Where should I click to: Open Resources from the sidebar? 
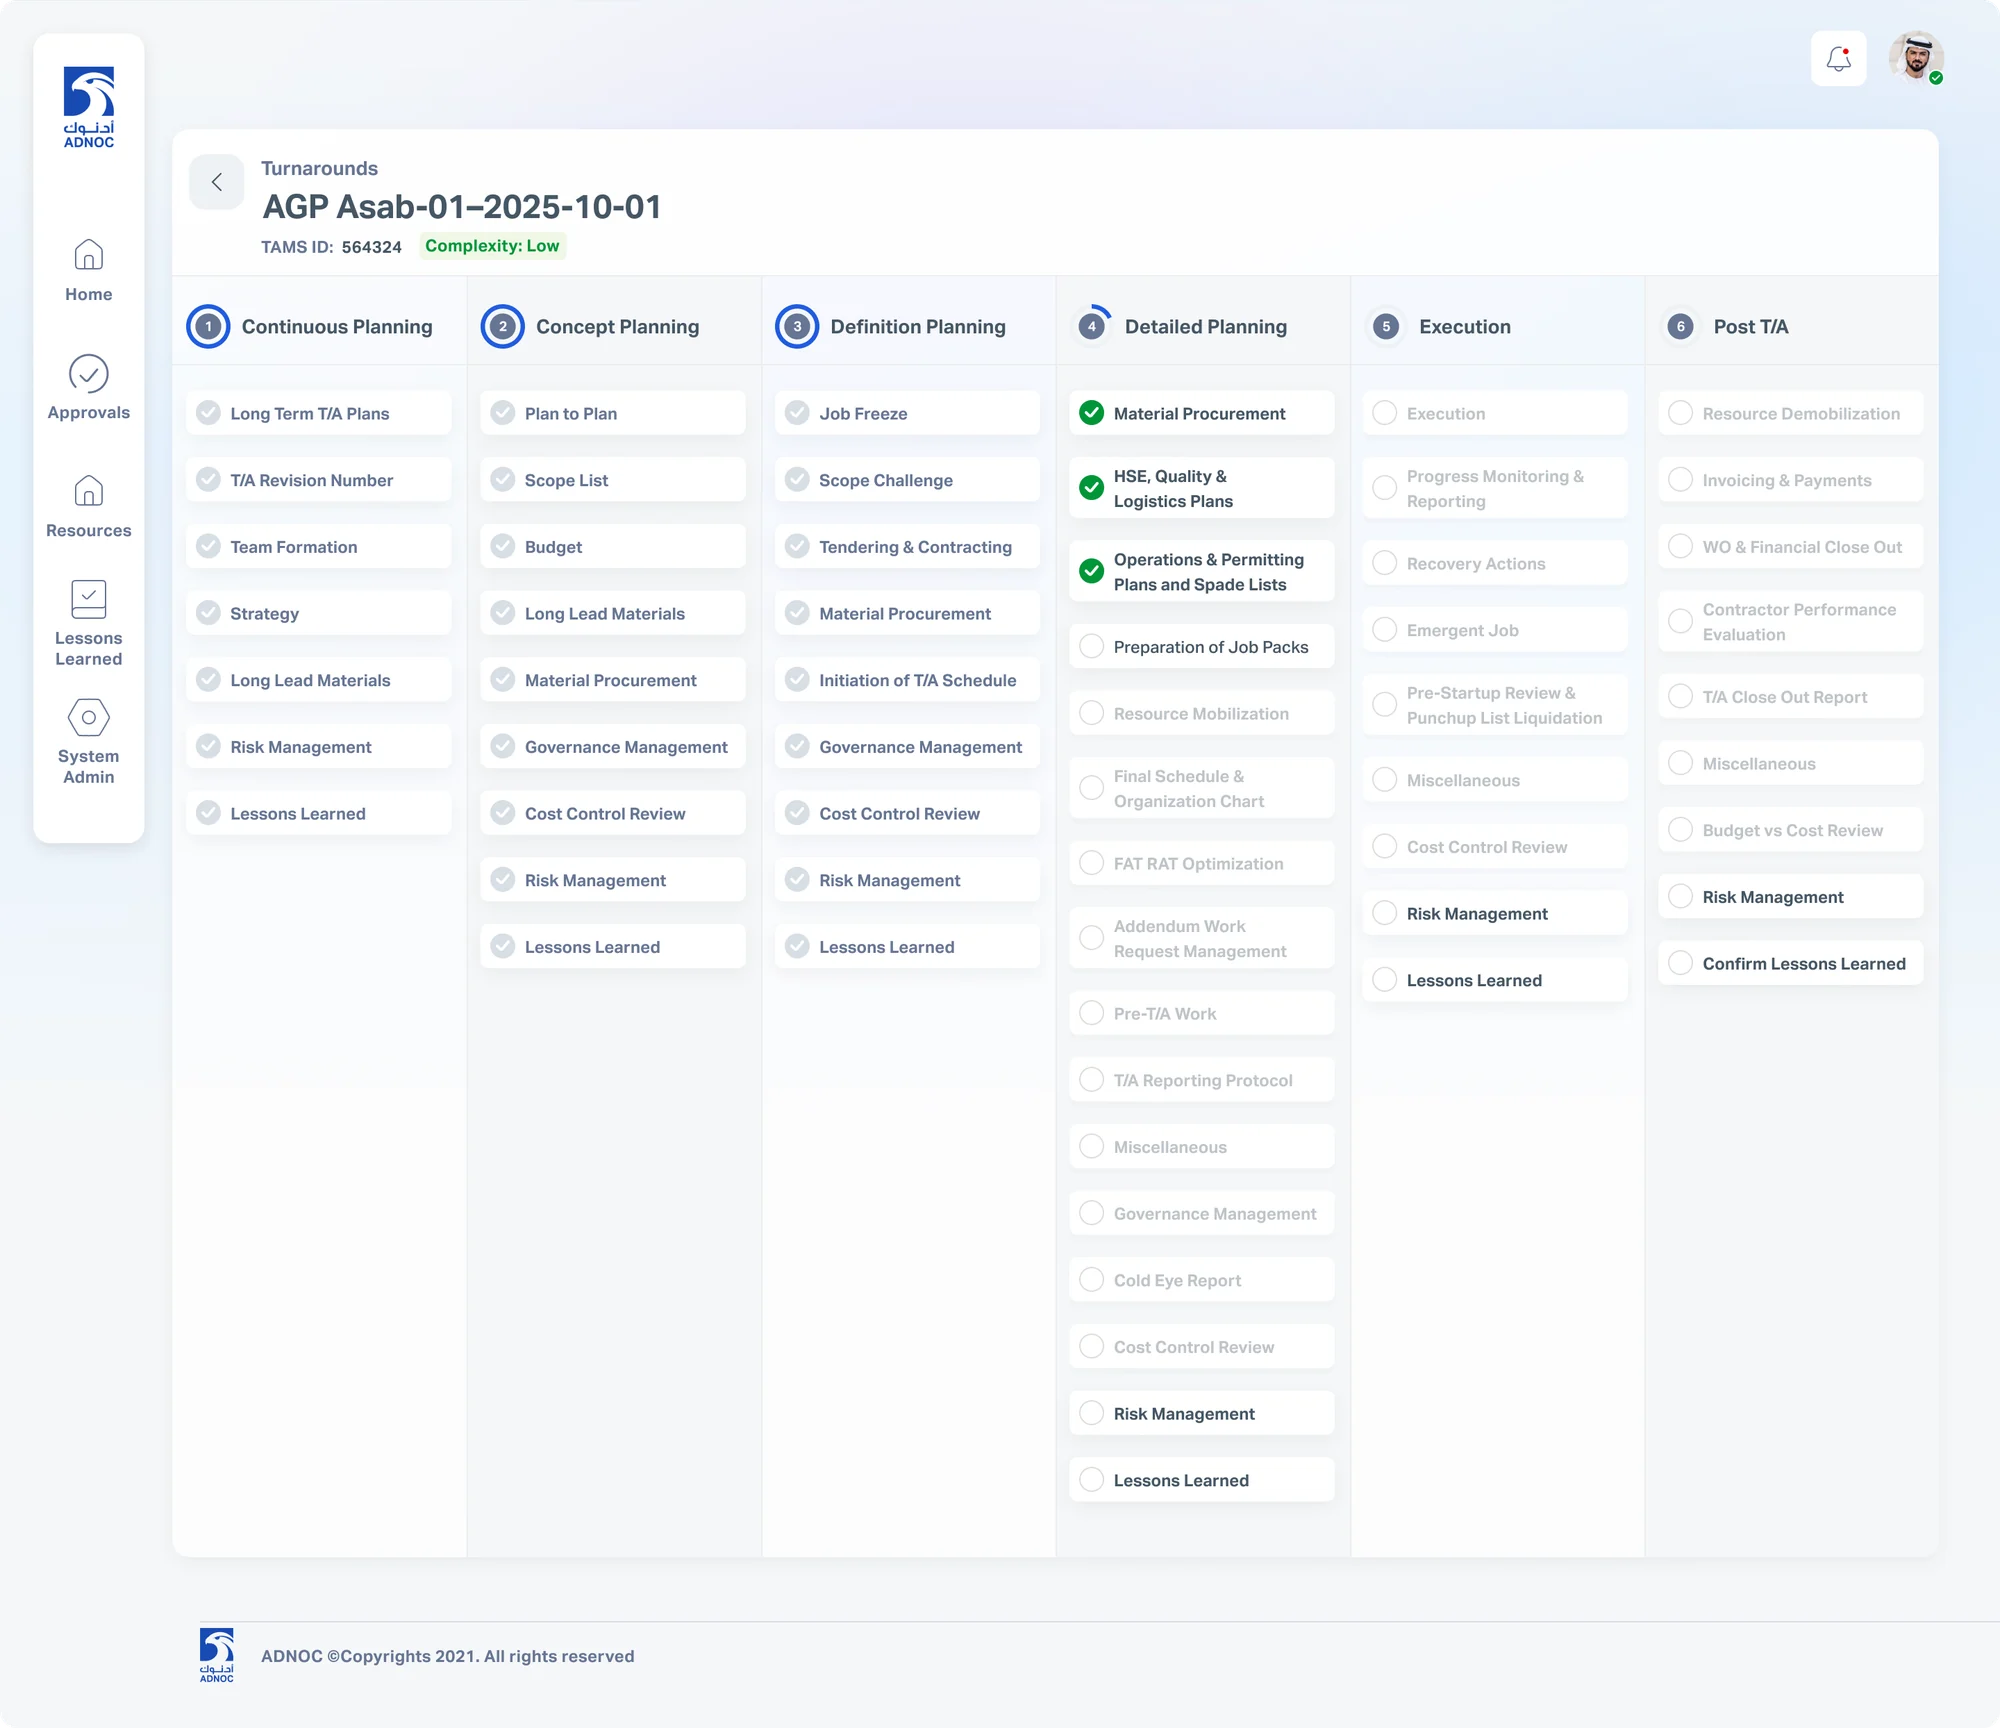(89, 507)
